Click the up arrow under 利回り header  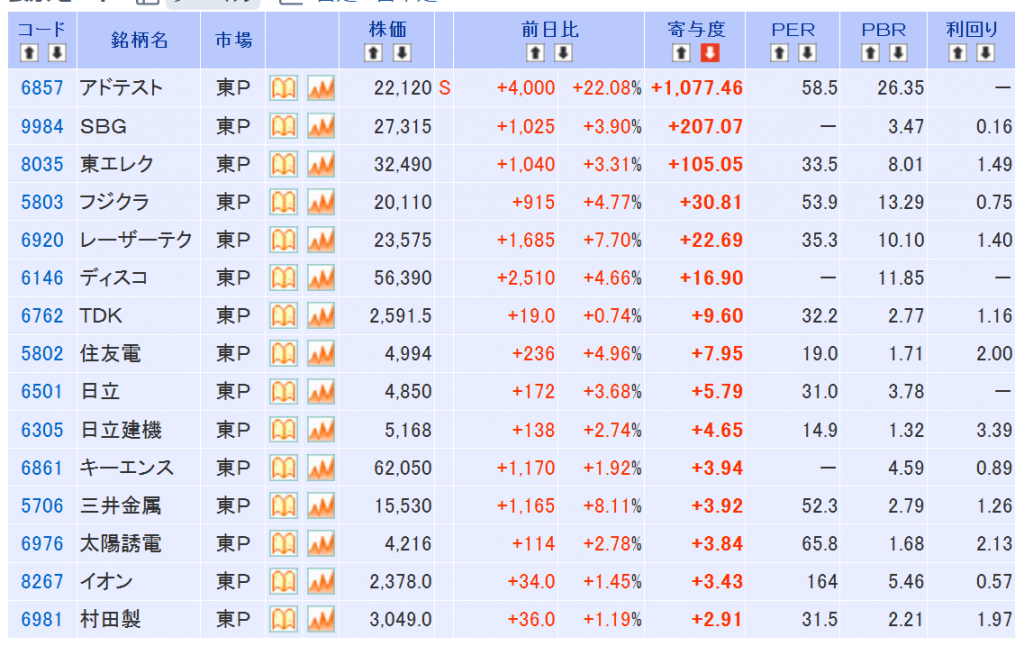point(958,53)
